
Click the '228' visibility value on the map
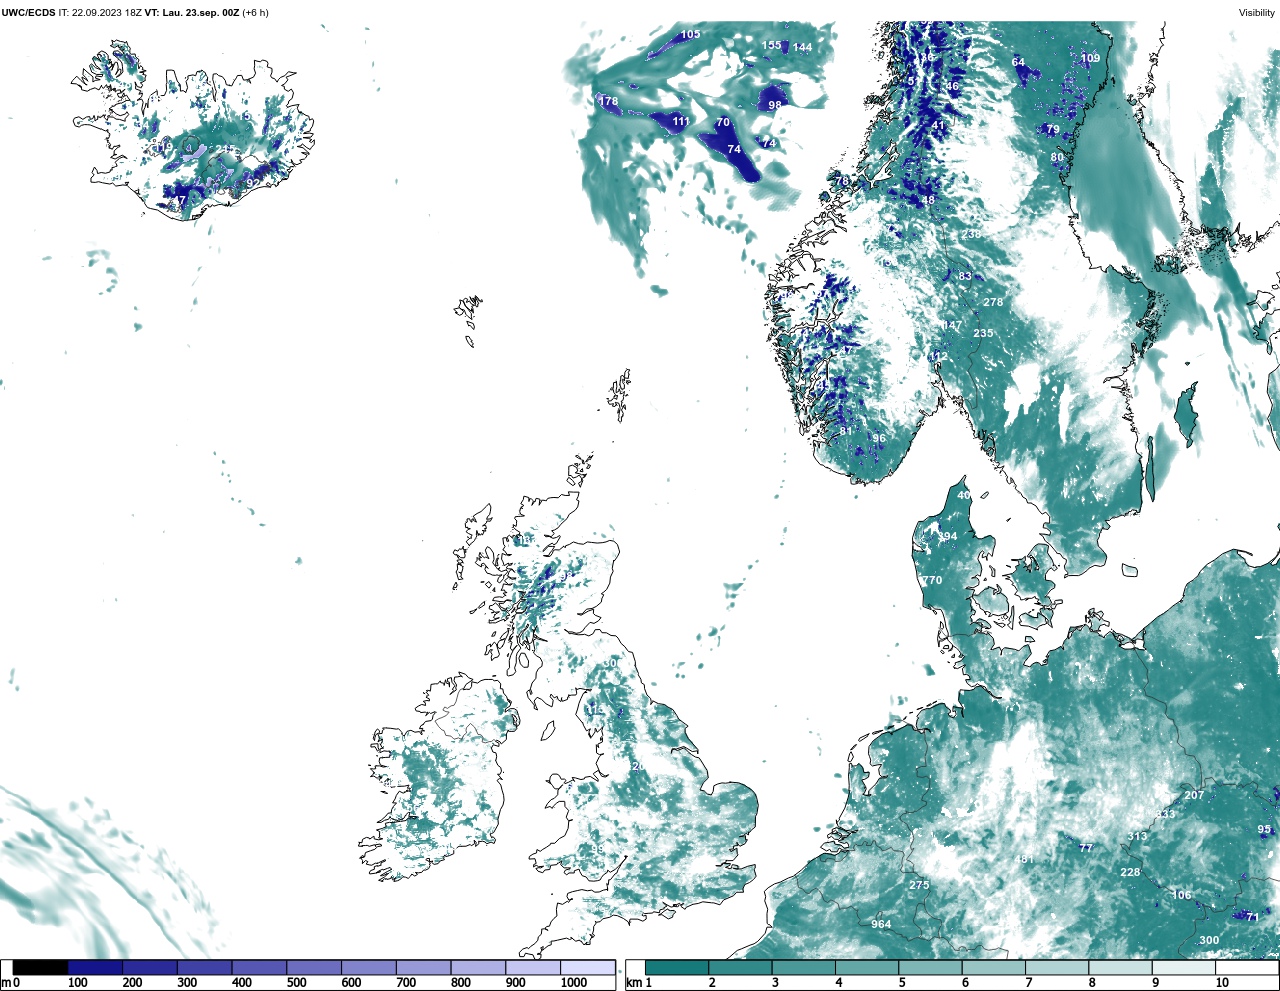[1130, 872]
